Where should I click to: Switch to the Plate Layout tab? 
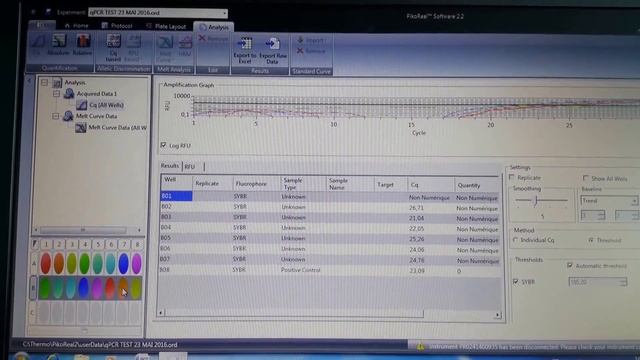click(166, 27)
